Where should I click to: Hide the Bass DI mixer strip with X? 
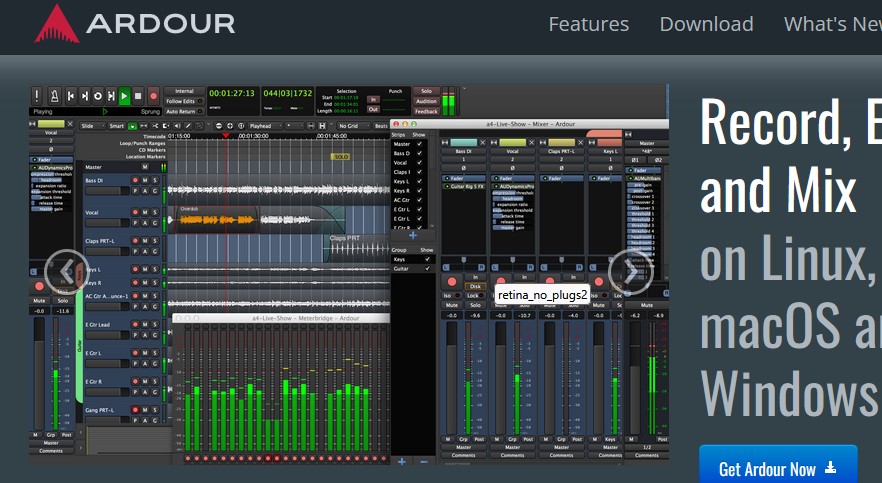pyautogui.click(x=482, y=143)
